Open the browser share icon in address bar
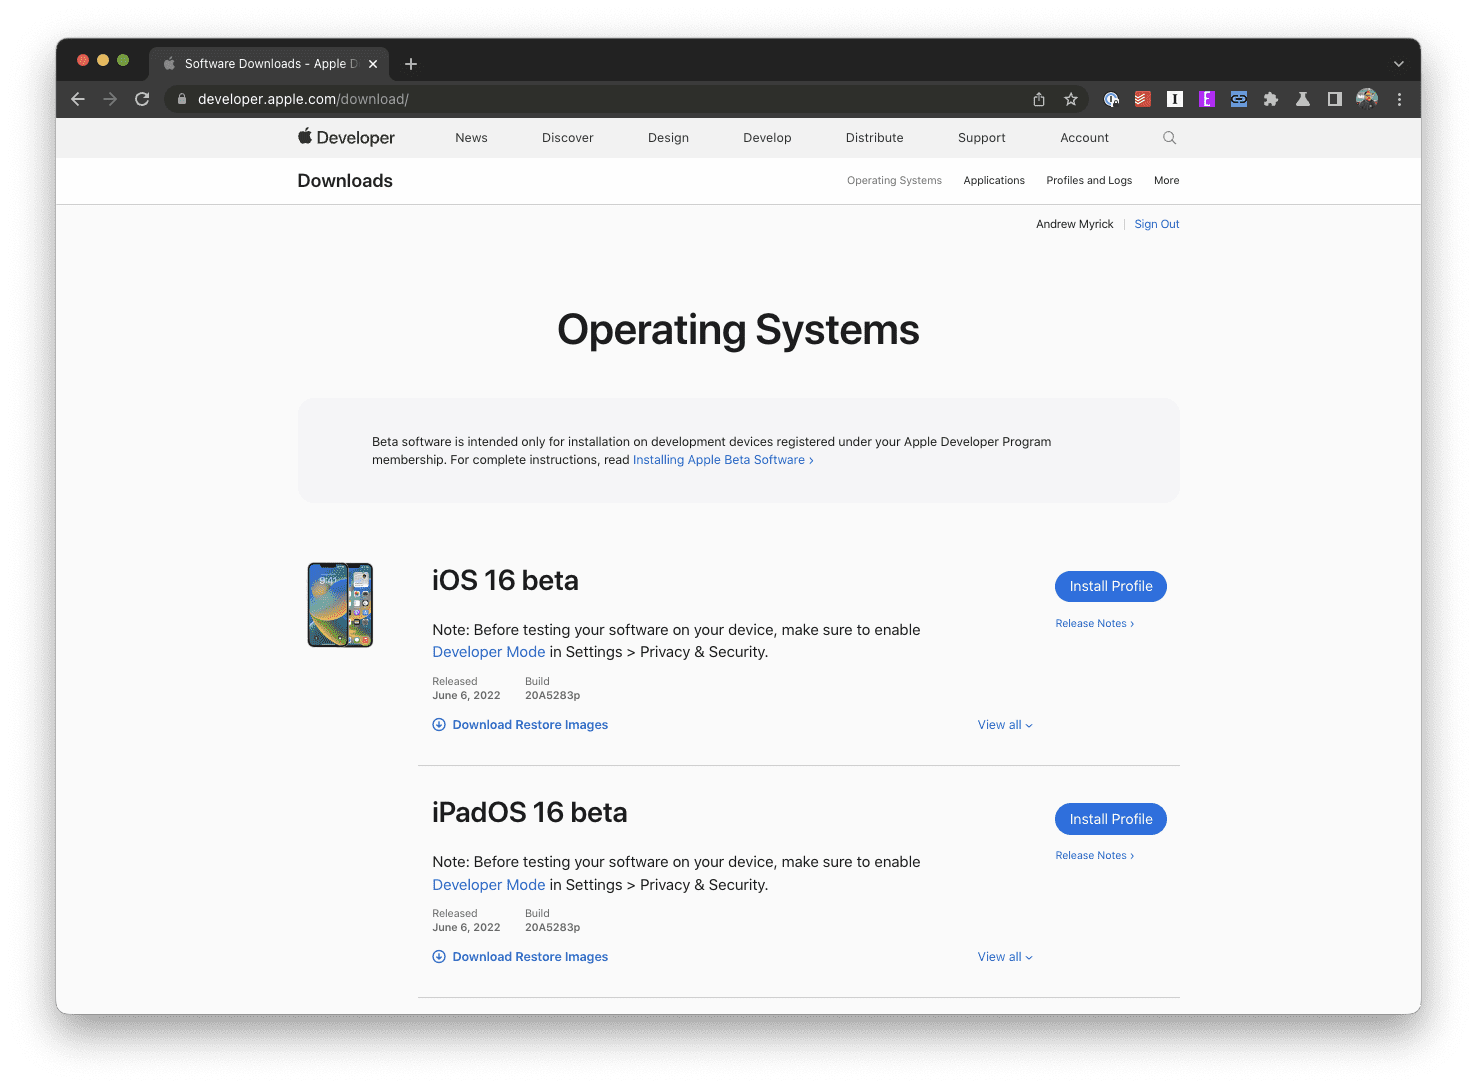This screenshot has height=1088, width=1477. coord(1039,99)
